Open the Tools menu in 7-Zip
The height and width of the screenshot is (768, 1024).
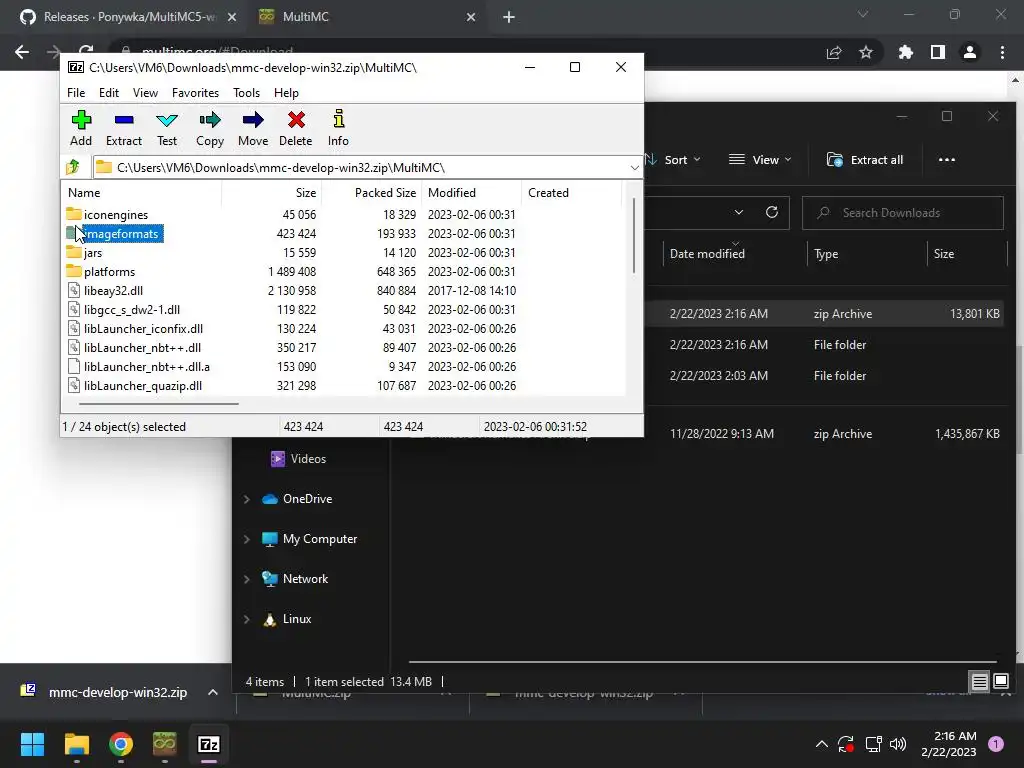coord(246,93)
